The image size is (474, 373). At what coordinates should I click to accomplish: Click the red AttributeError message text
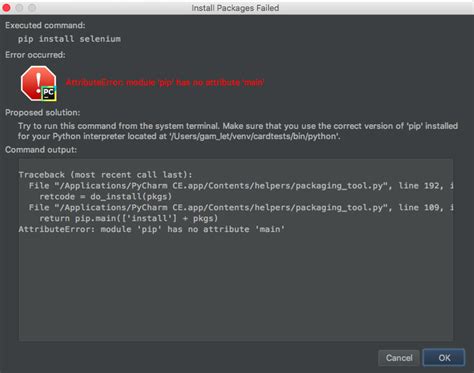[165, 82]
